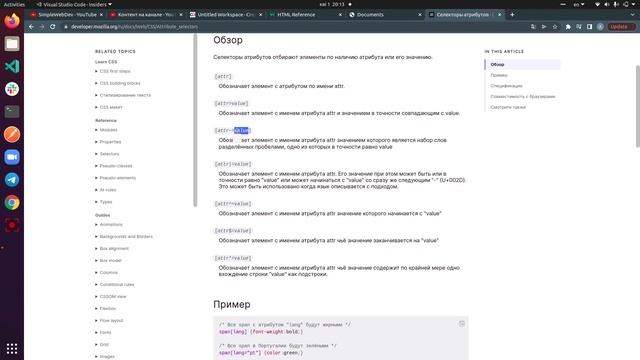The image size is (640, 360).
Task: Reload the page with the refresh icon
Action: [x=53, y=27]
